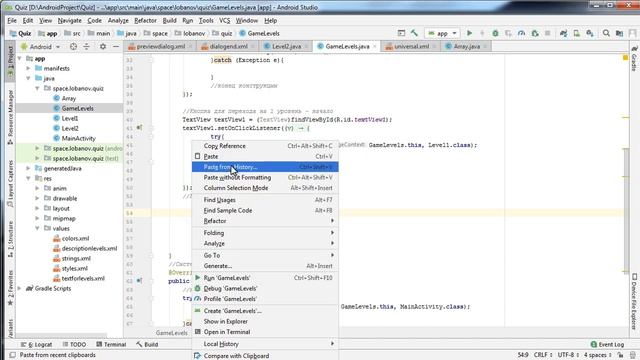The width and height of the screenshot is (640, 360).
Task: Collapse the java folder
Action: click(x=29, y=78)
